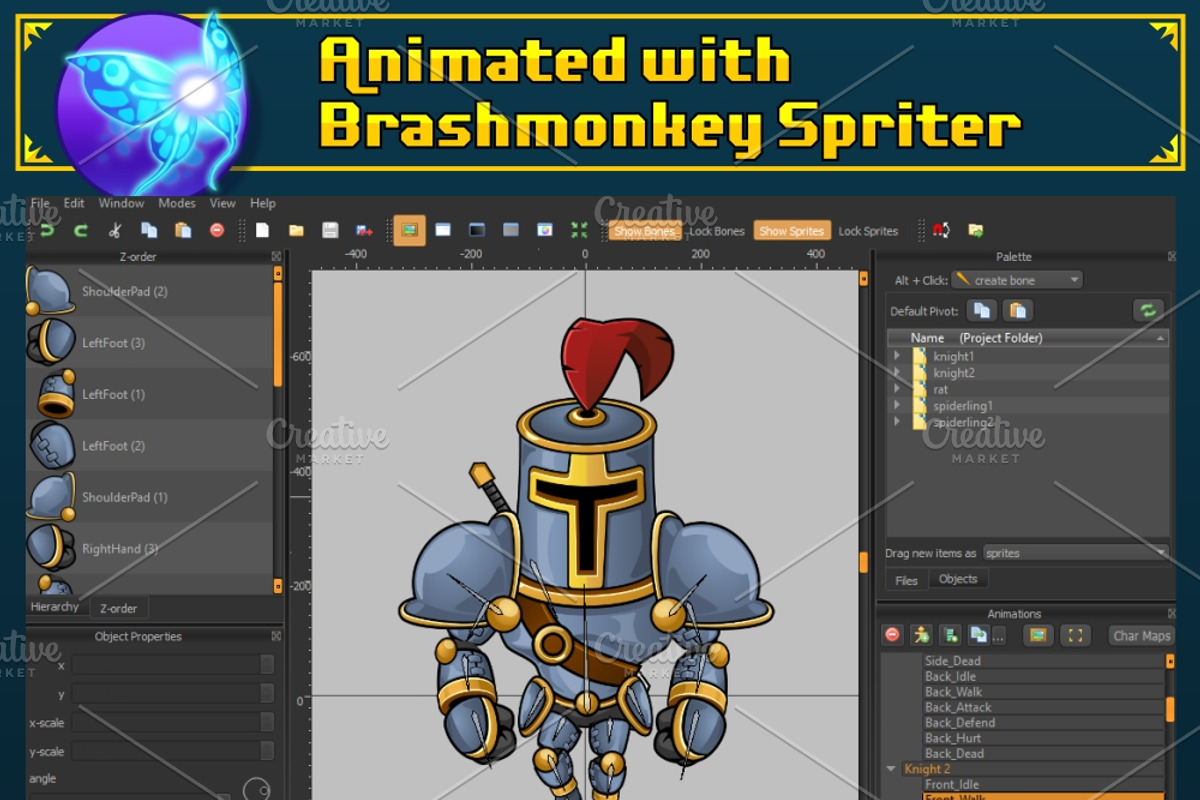The height and width of the screenshot is (800, 1200).
Task: Select LeftFoot (3) in Z-order list
Action: click(149, 343)
